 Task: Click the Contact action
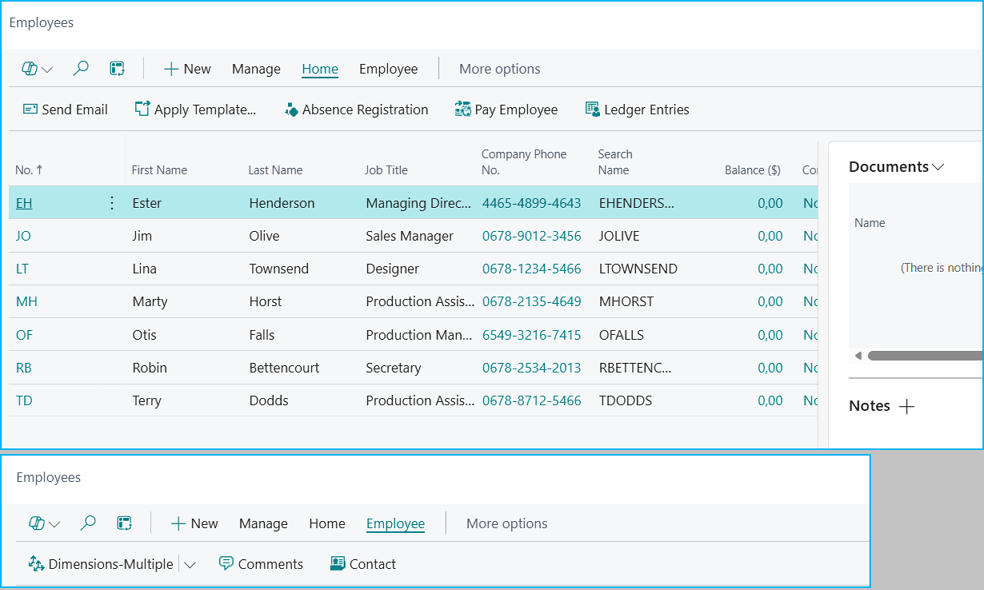pyautogui.click(x=363, y=564)
